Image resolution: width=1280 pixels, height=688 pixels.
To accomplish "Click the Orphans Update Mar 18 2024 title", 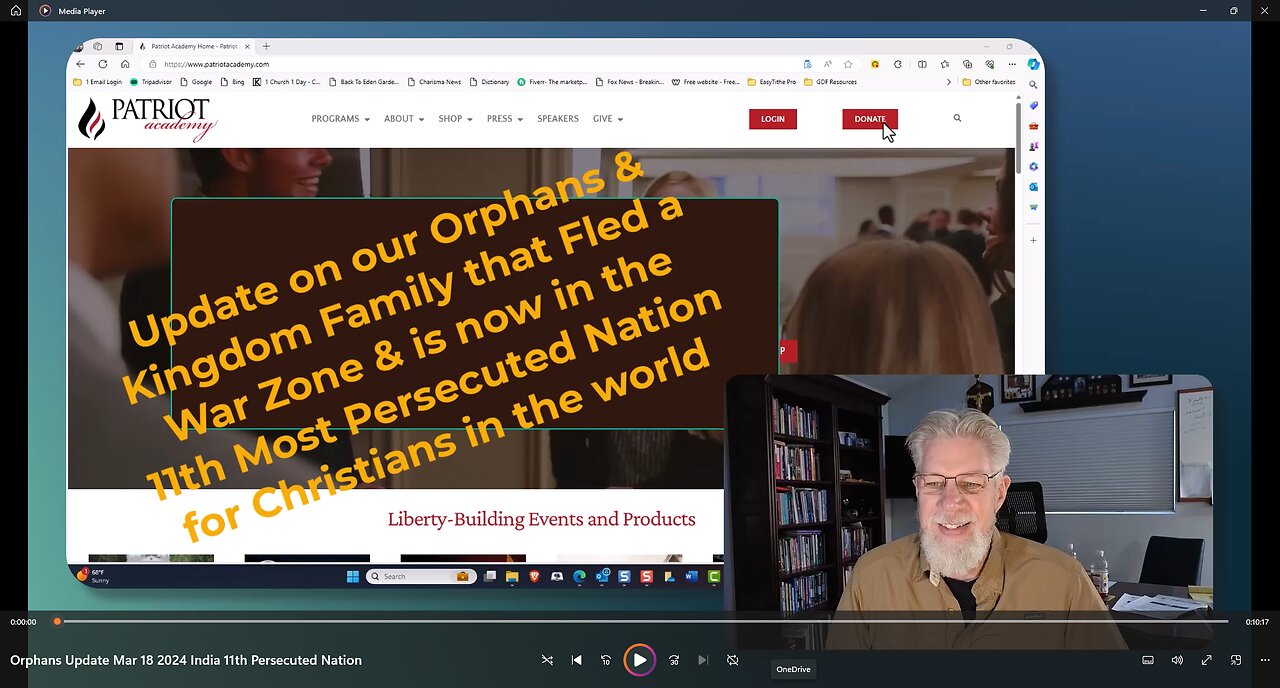I will click(186, 660).
